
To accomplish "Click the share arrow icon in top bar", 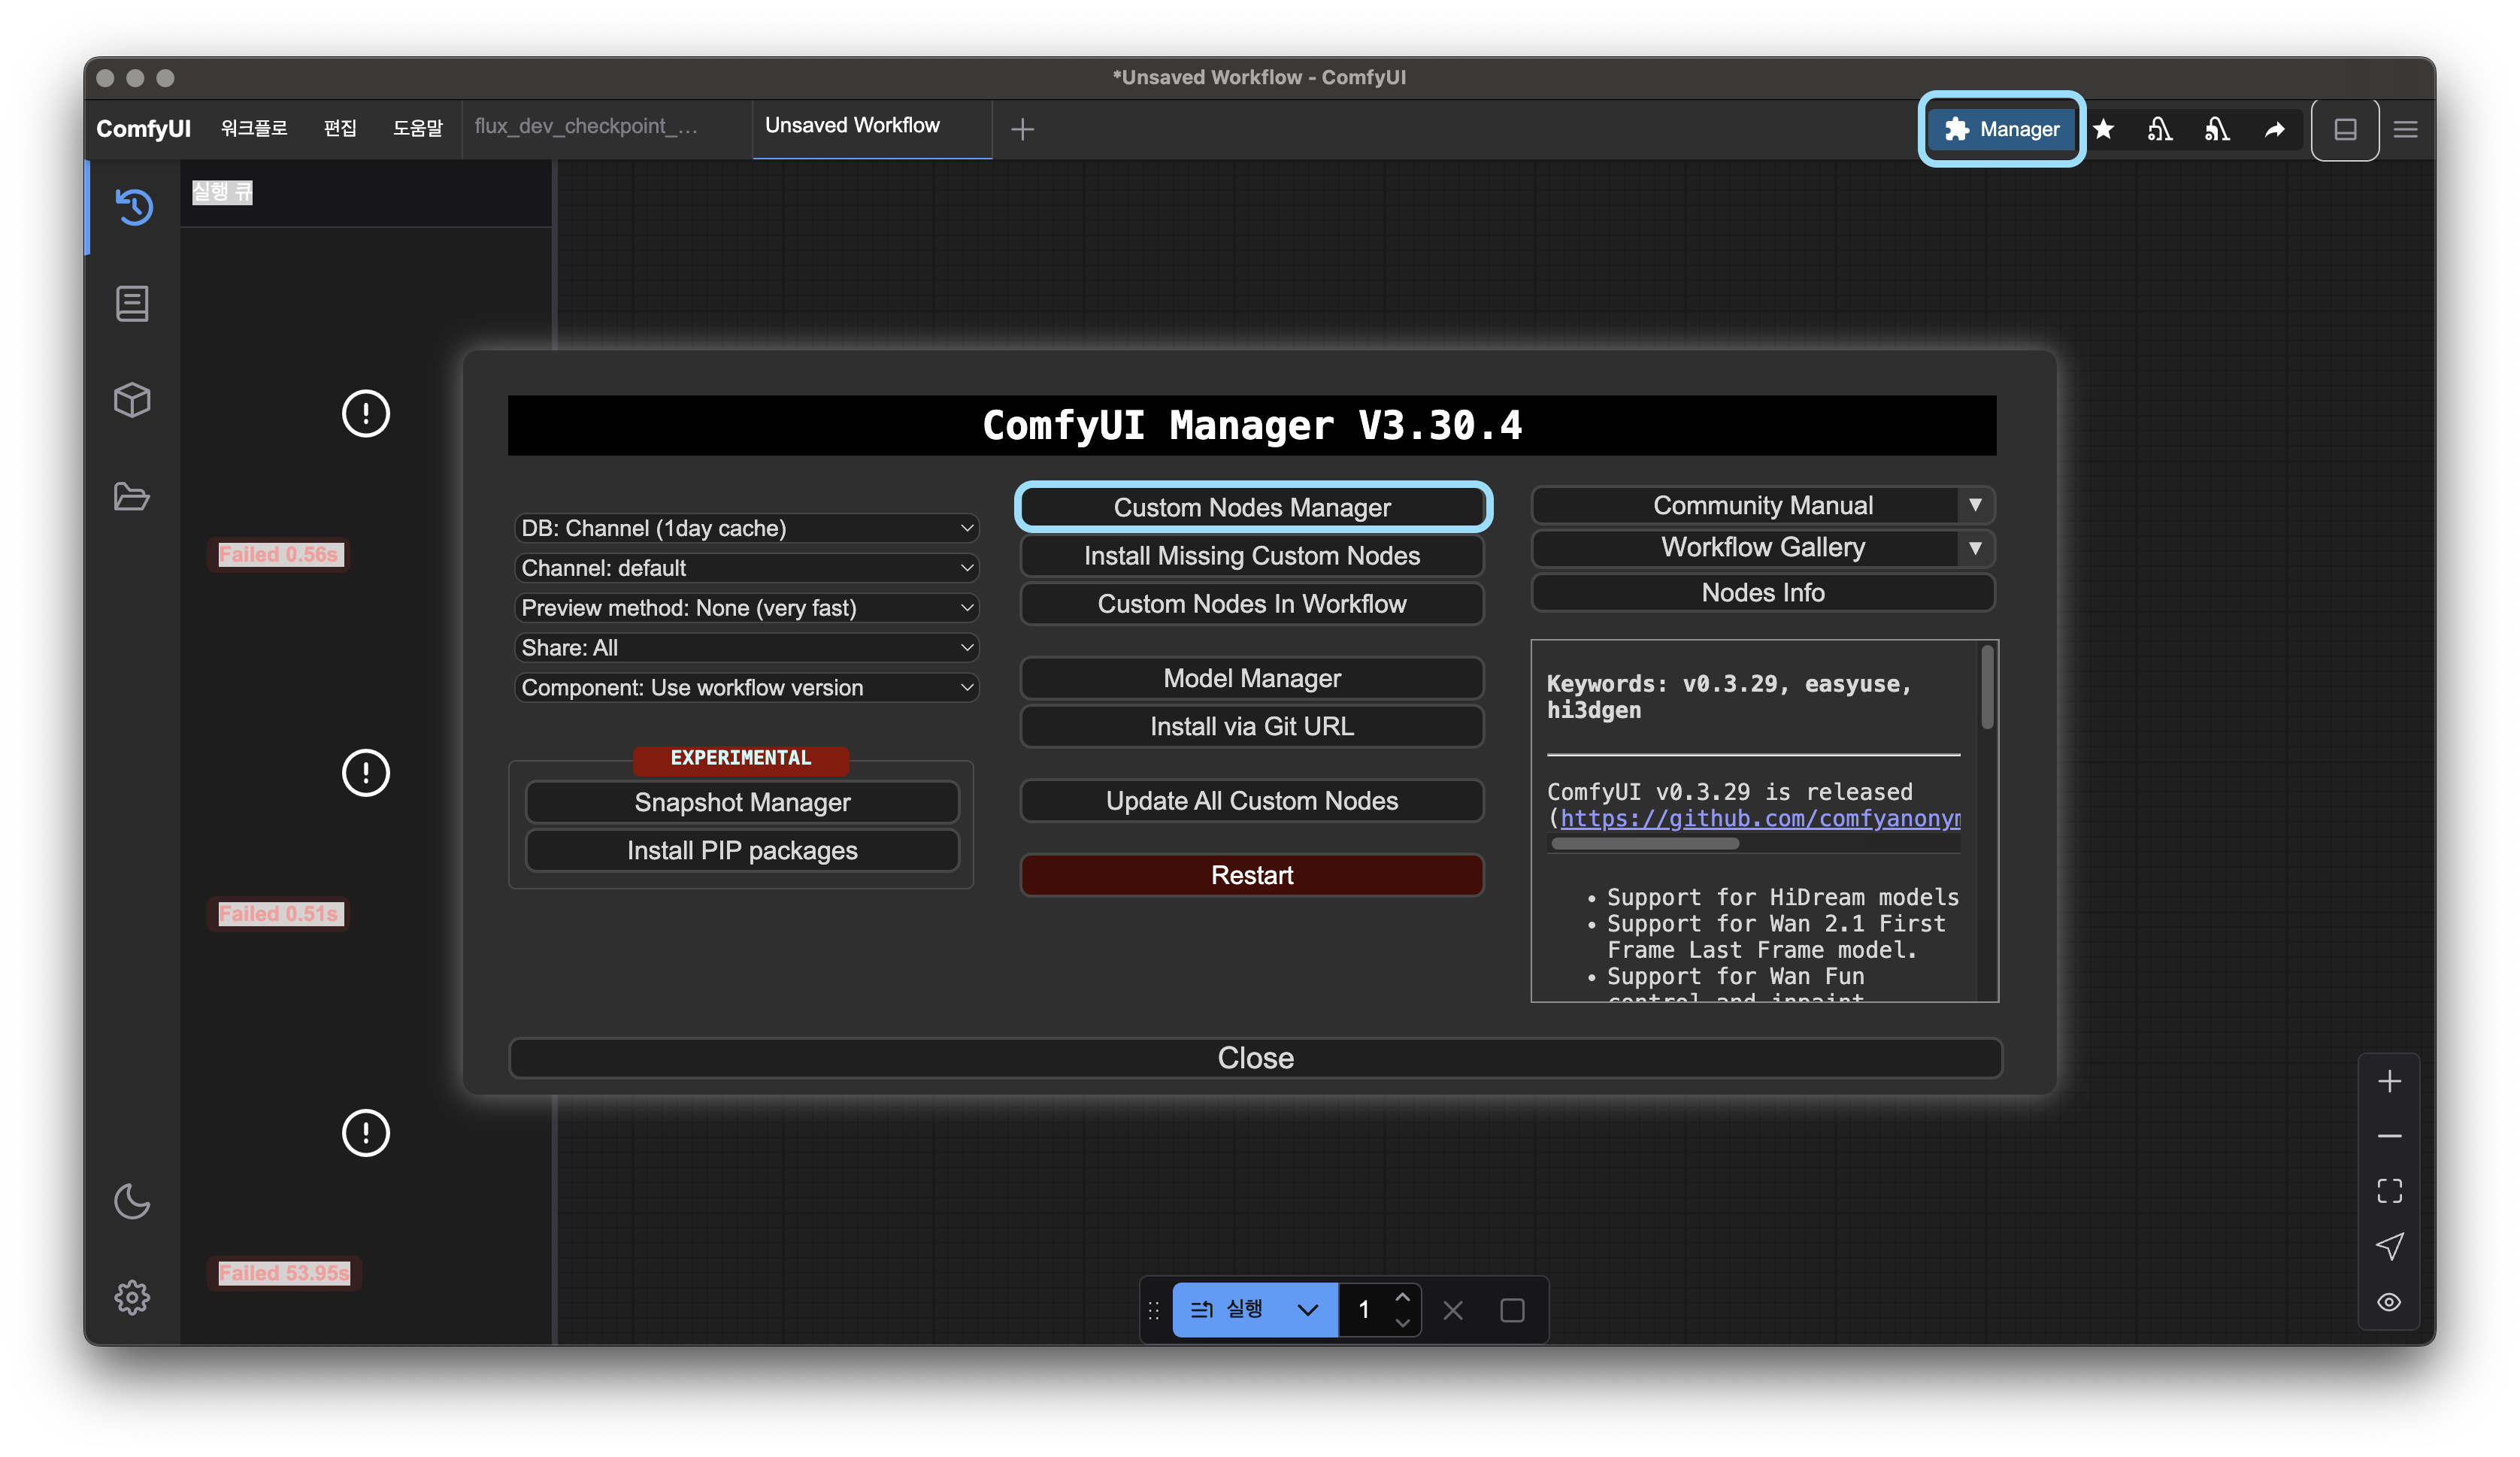I will [2274, 129].
